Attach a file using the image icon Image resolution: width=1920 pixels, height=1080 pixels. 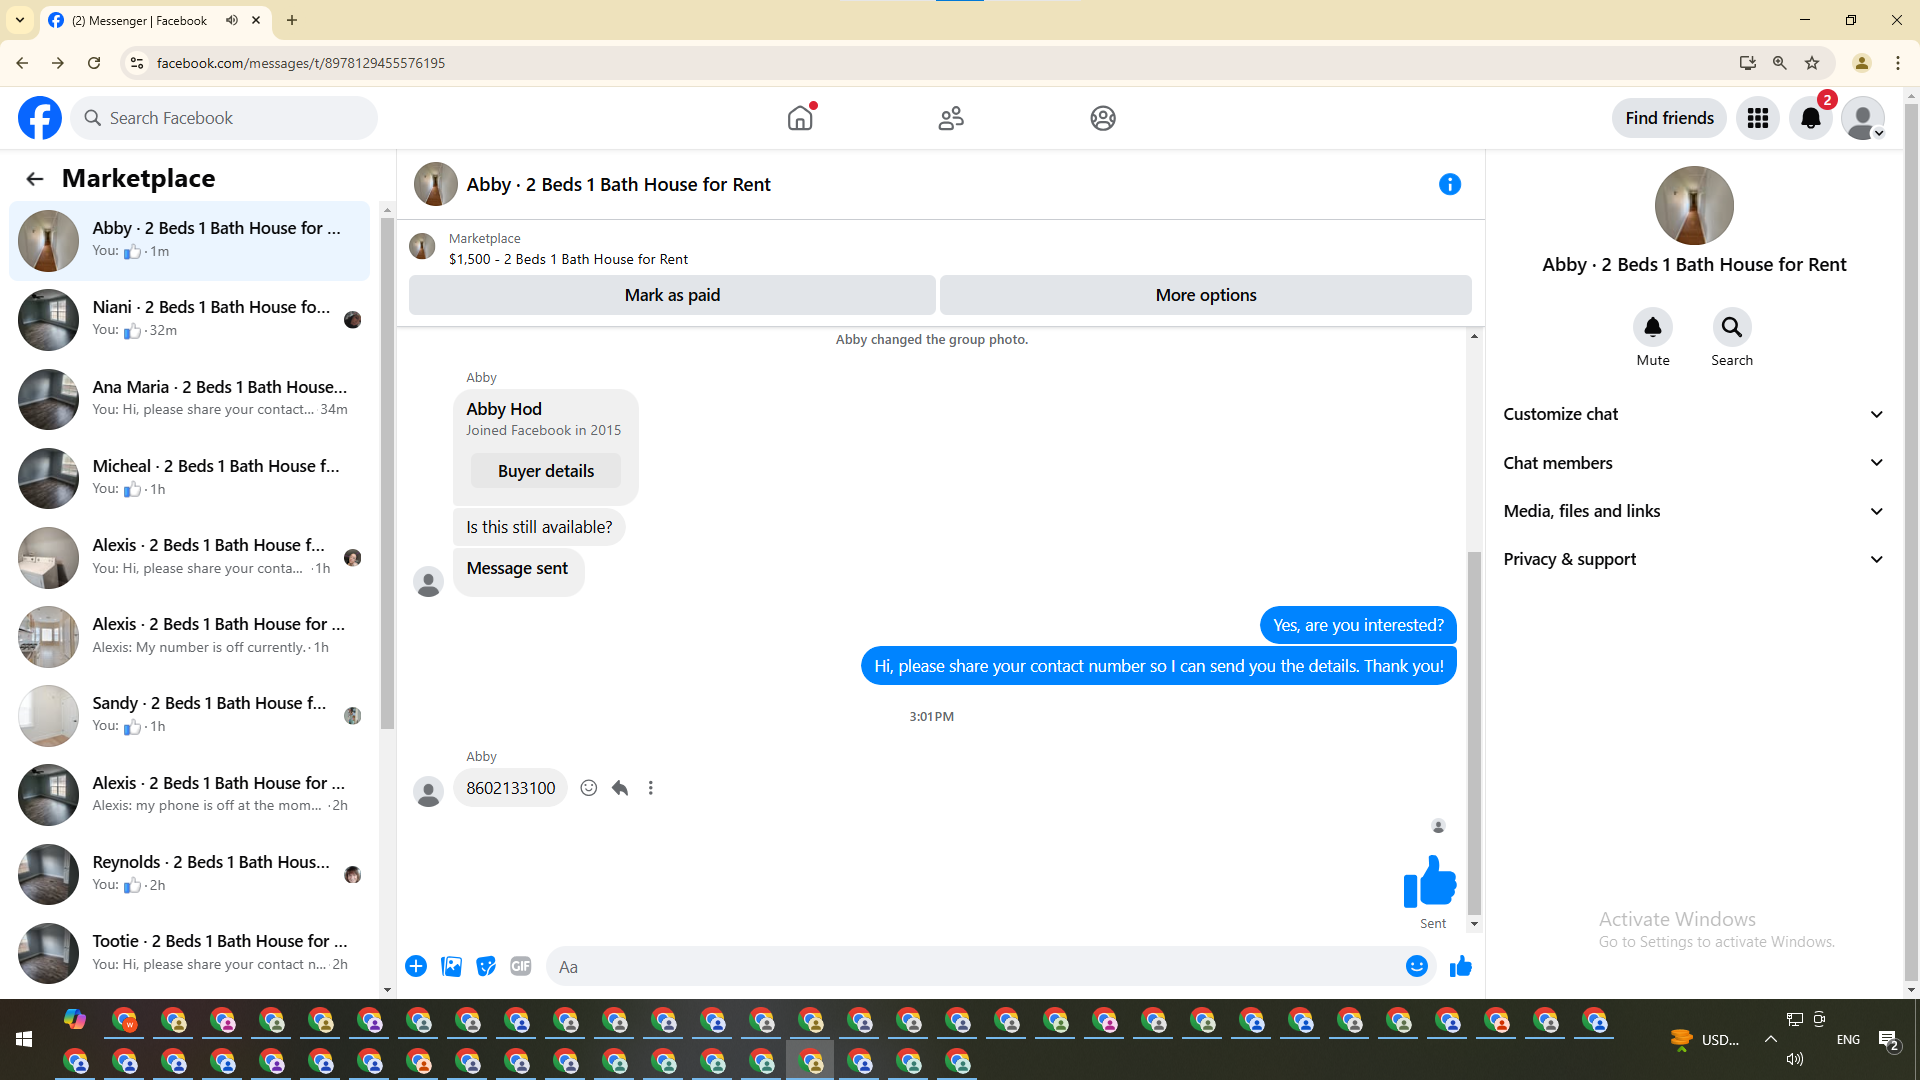click(451, 966)
